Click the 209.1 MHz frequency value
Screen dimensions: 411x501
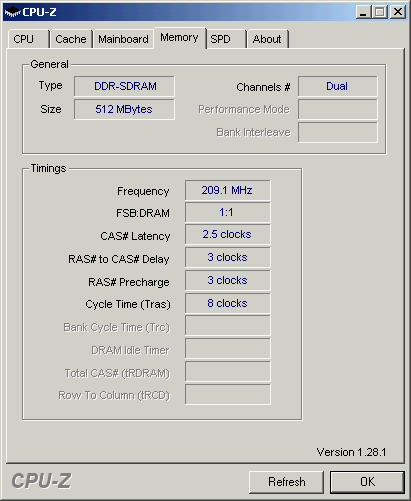click(x=228, y=190)
